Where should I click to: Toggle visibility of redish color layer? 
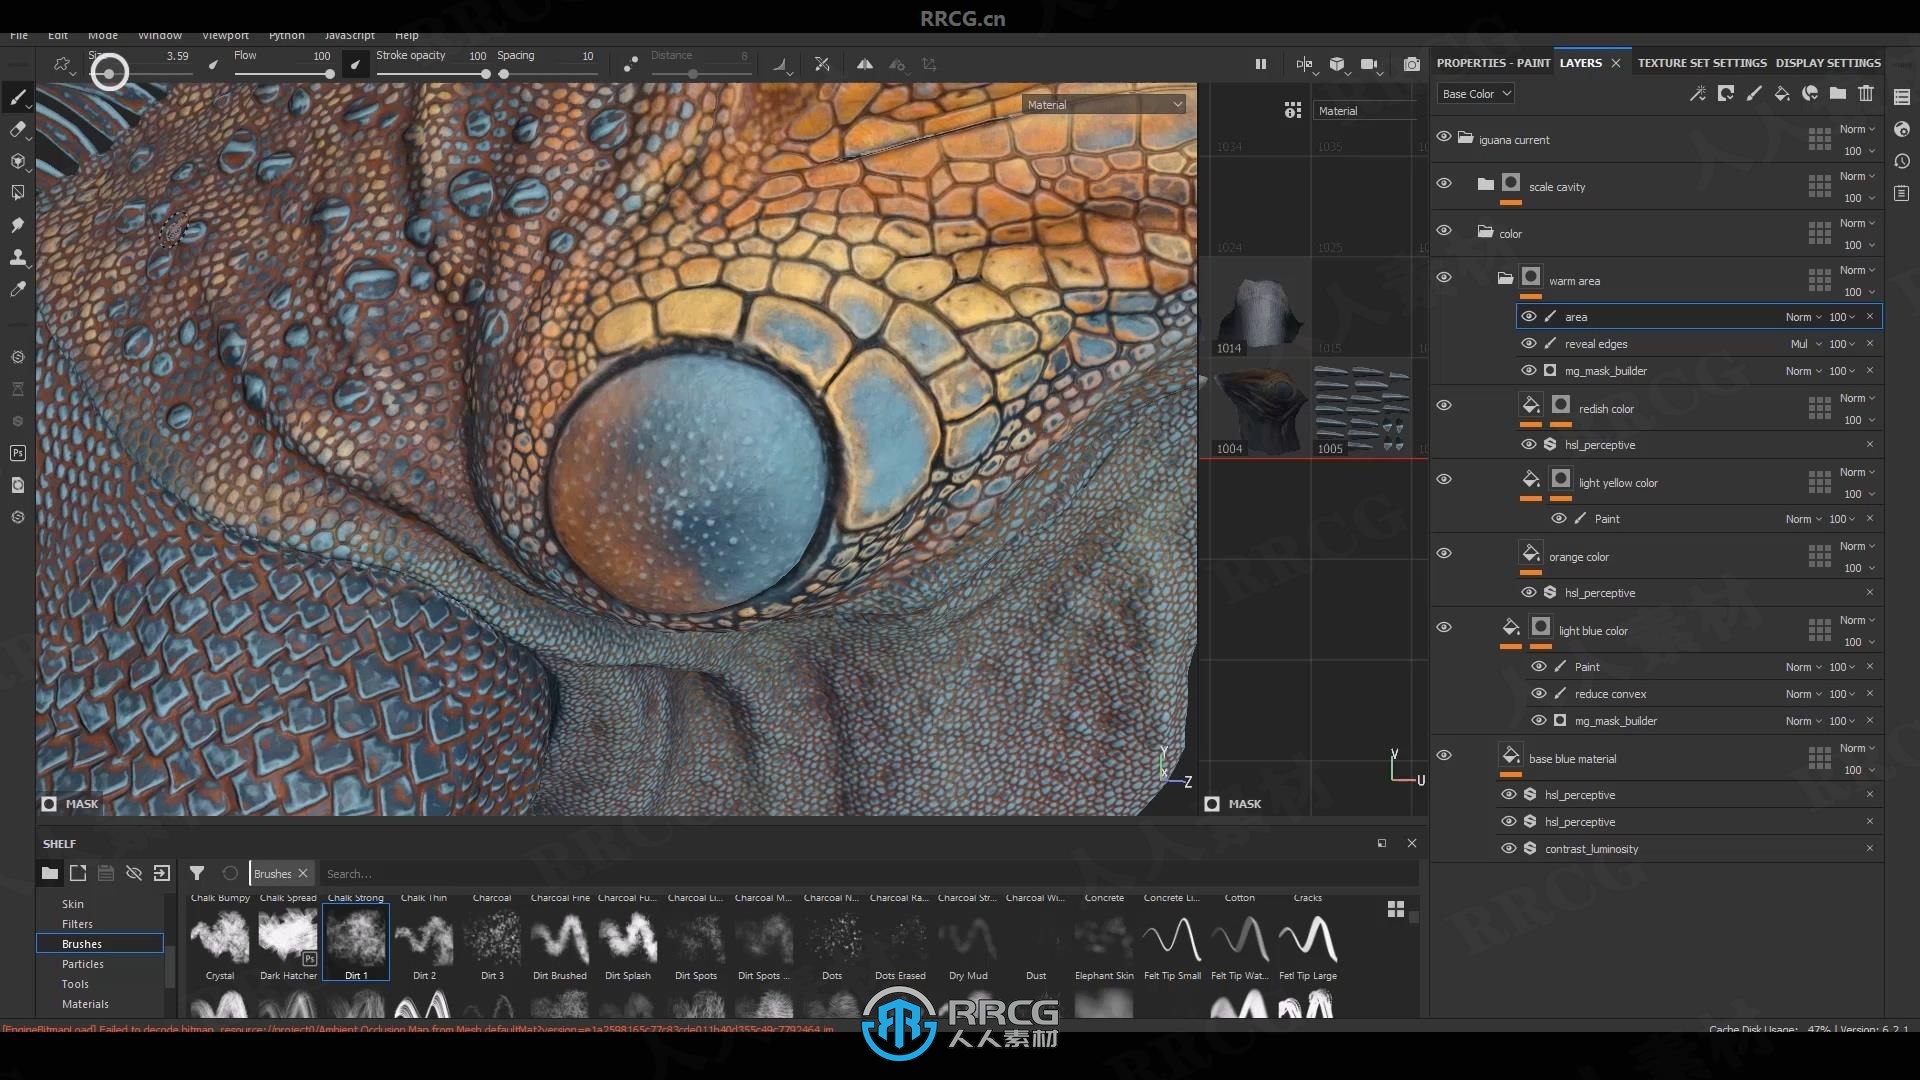tap(1444, 406)
